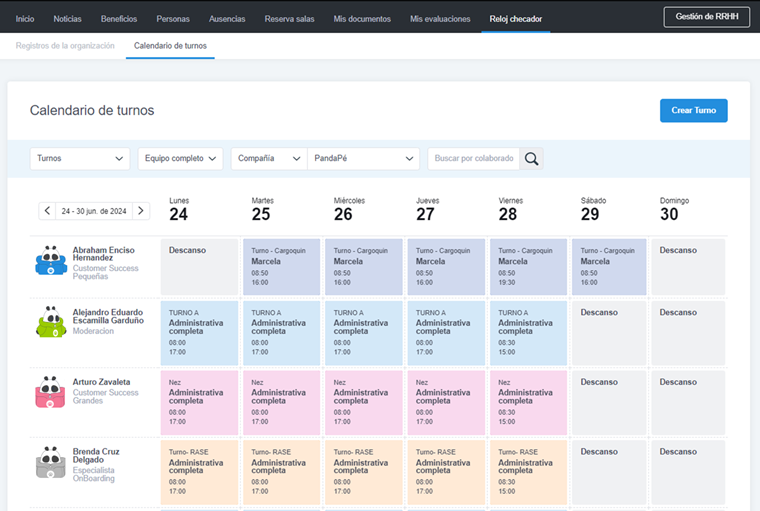Image resolution: width=760 pixels, height=511 pixels.
Task: Click Brenda Cruz Delgado's gray avatar
Action: click(49, 462)
